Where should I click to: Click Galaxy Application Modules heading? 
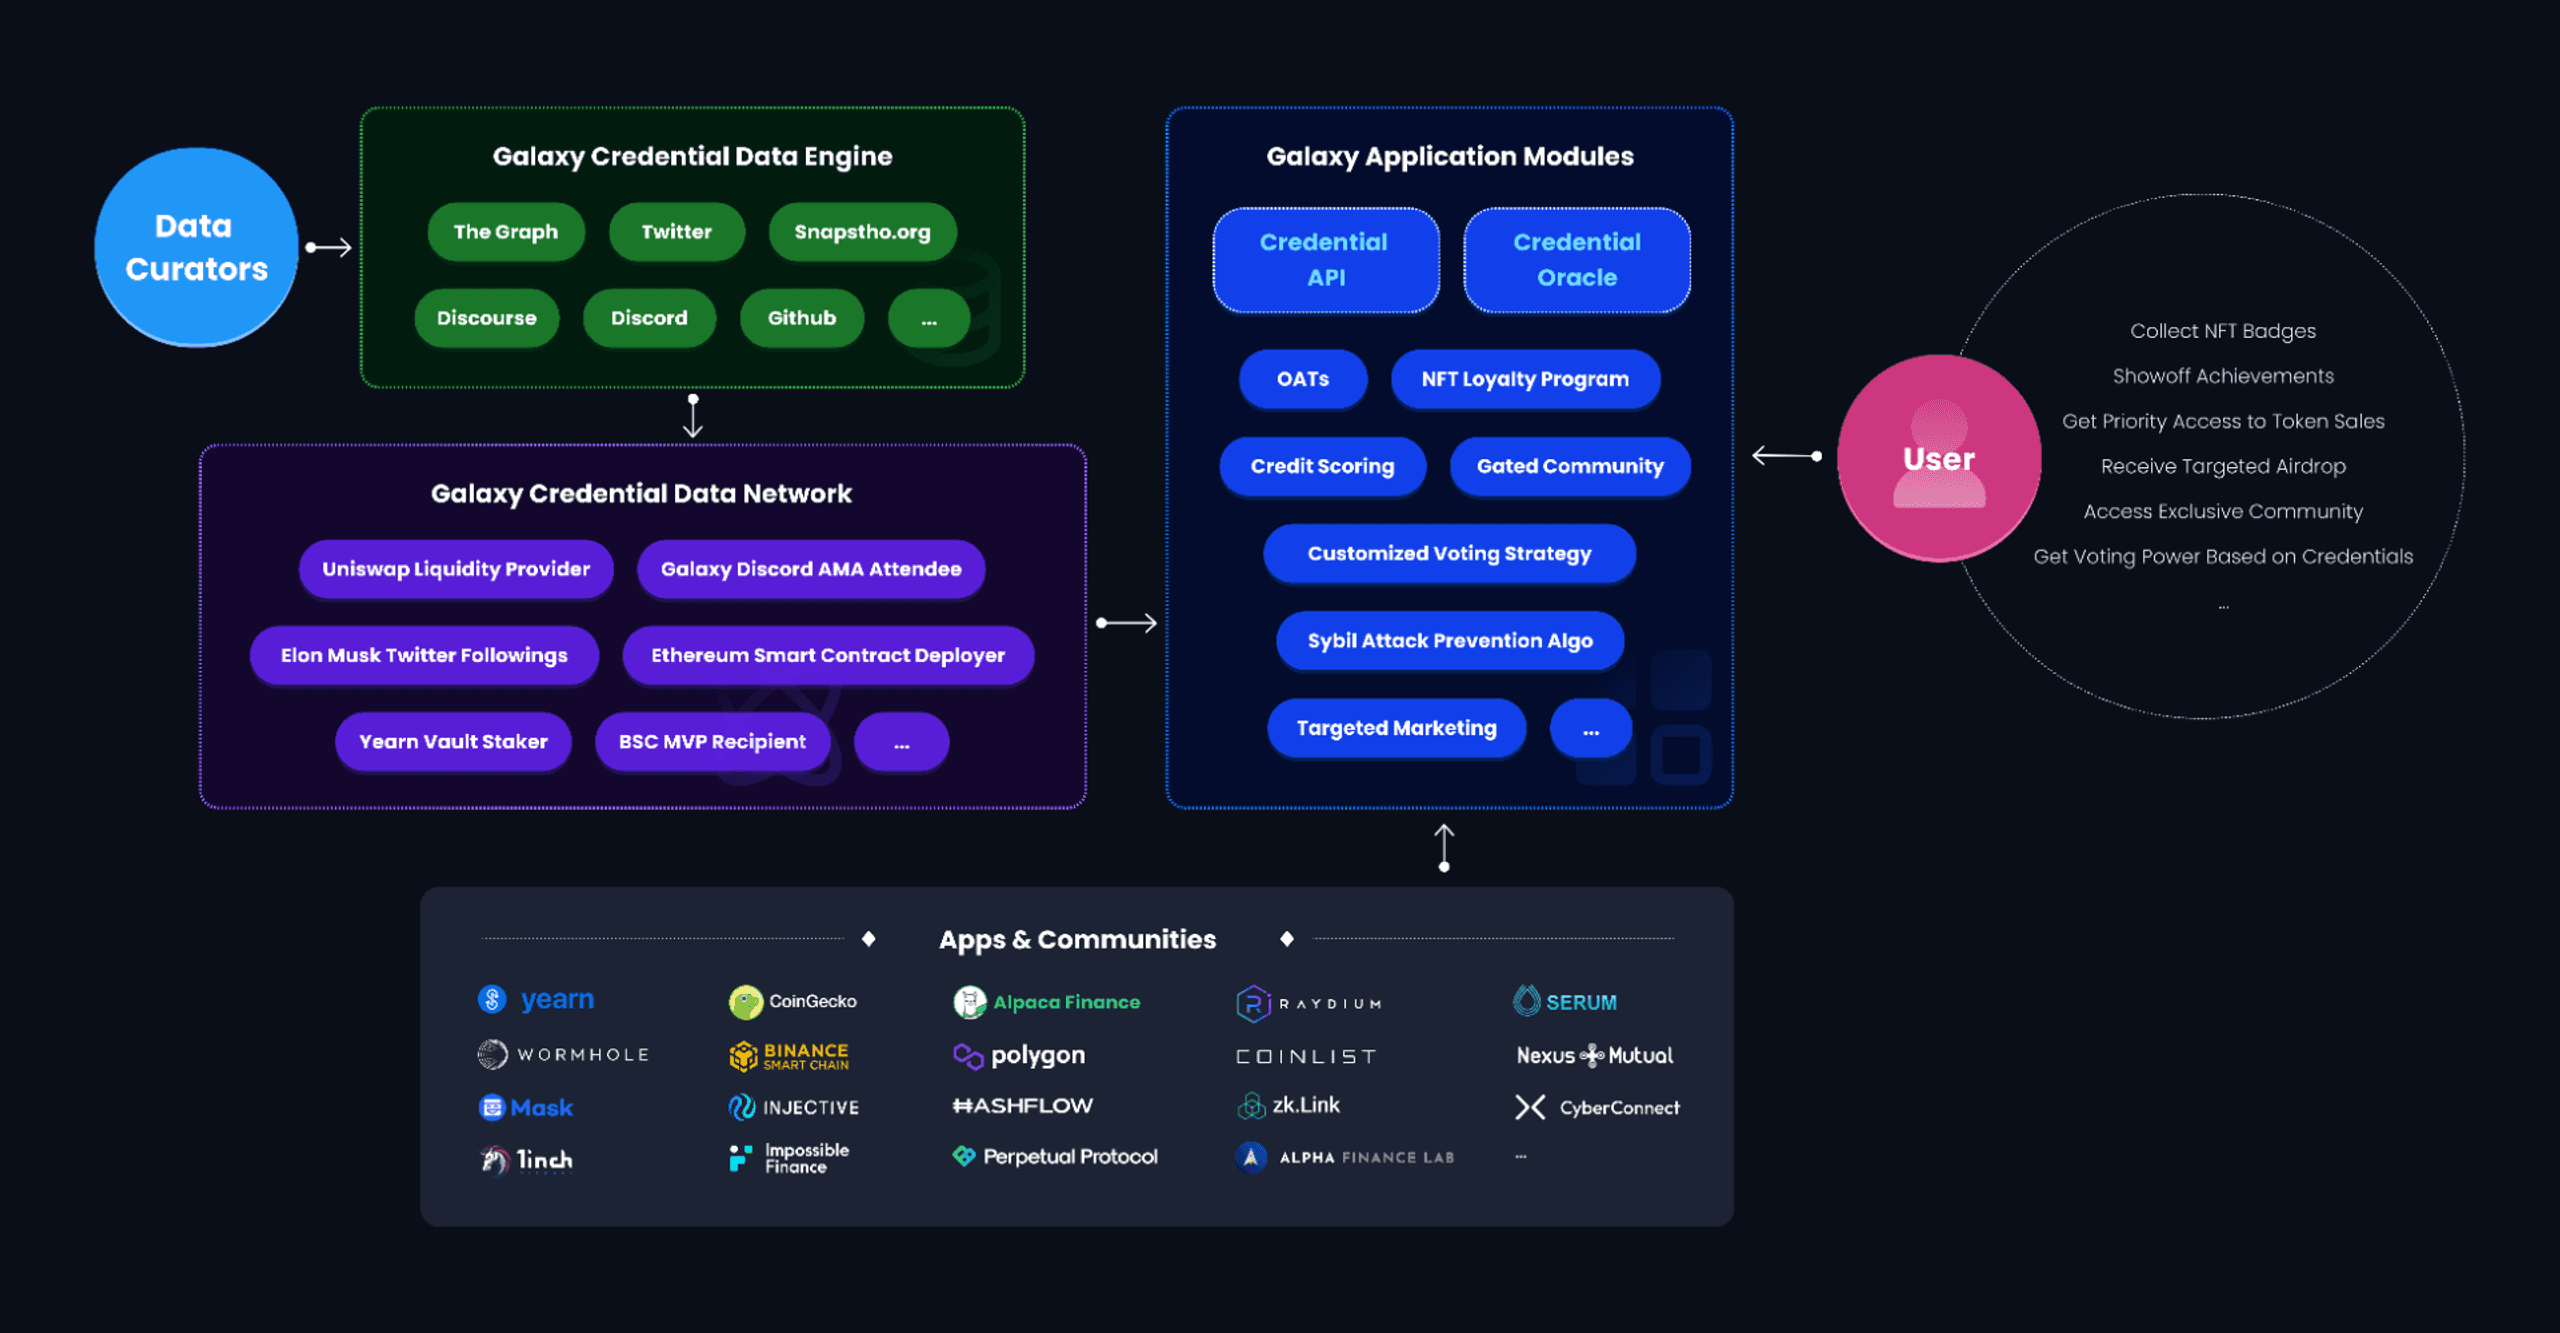1450,156
